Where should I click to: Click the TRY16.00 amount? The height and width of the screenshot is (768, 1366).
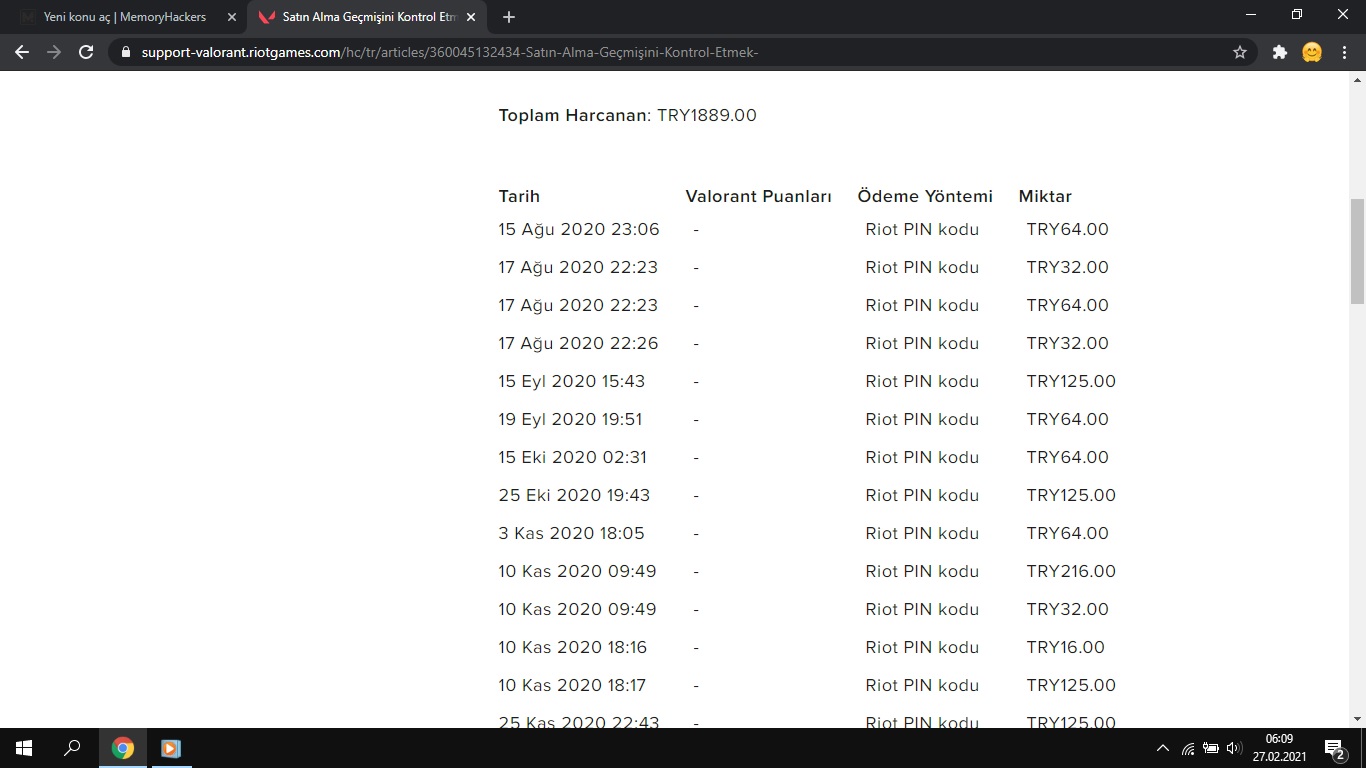point(1066,647)
